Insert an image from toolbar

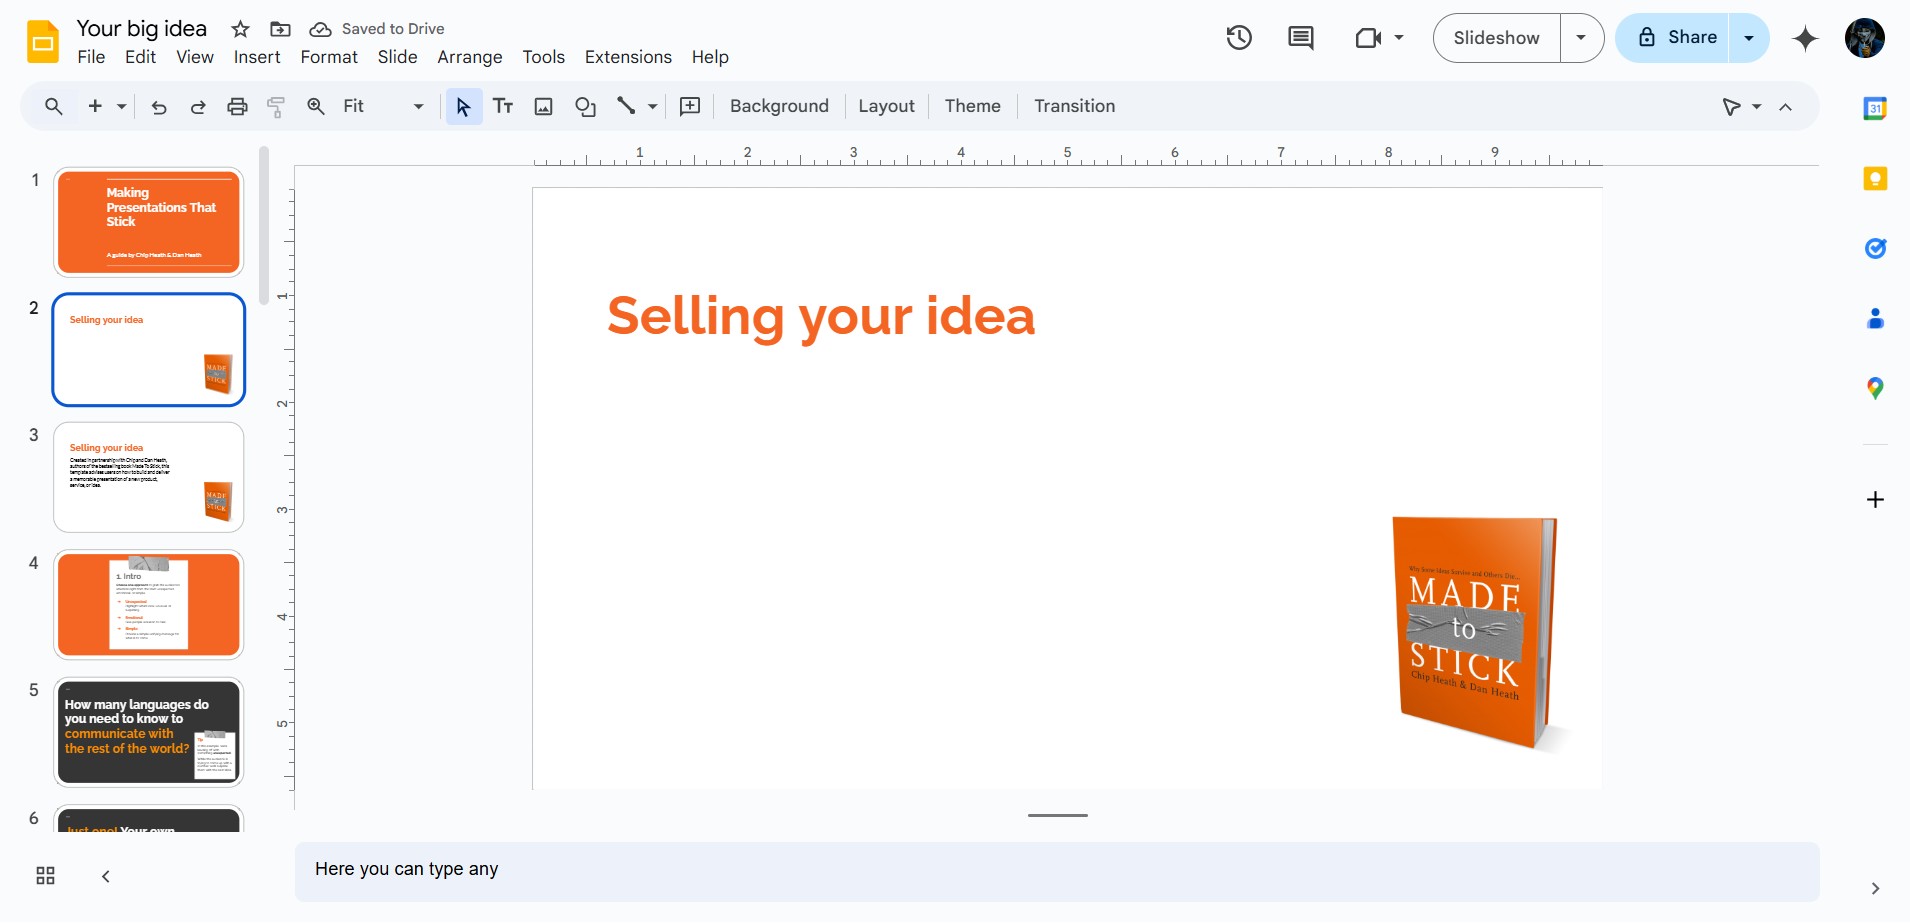click(544, 107)
